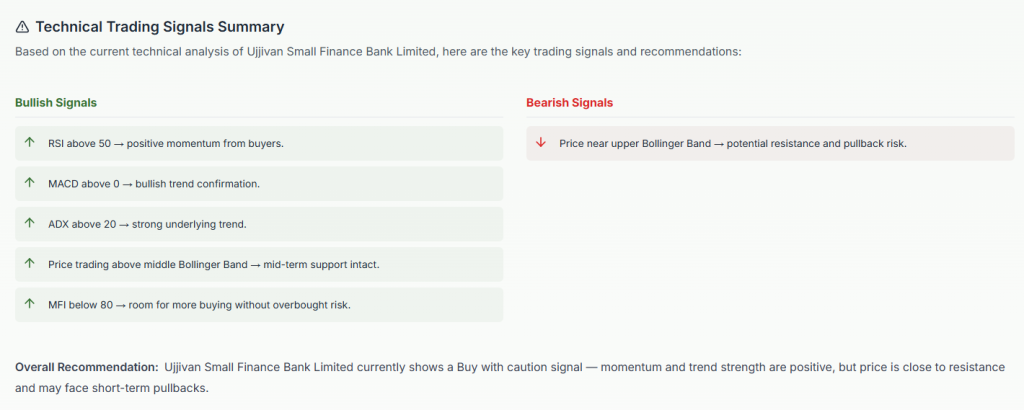The image size is (1024, 410).
Task: Click the up arrow next to MFI below 80
Action: (30, 304)
